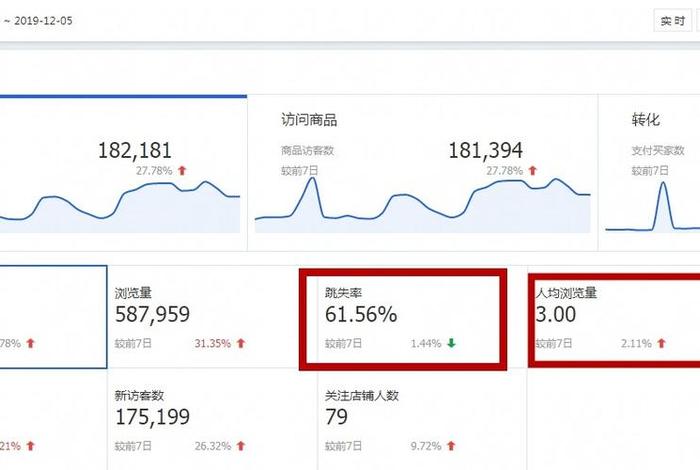Viewport: 700px width, 470px height.
Task: Click the trend chart under 182,181
Action: pyautogui.click(x=120, y=205)
